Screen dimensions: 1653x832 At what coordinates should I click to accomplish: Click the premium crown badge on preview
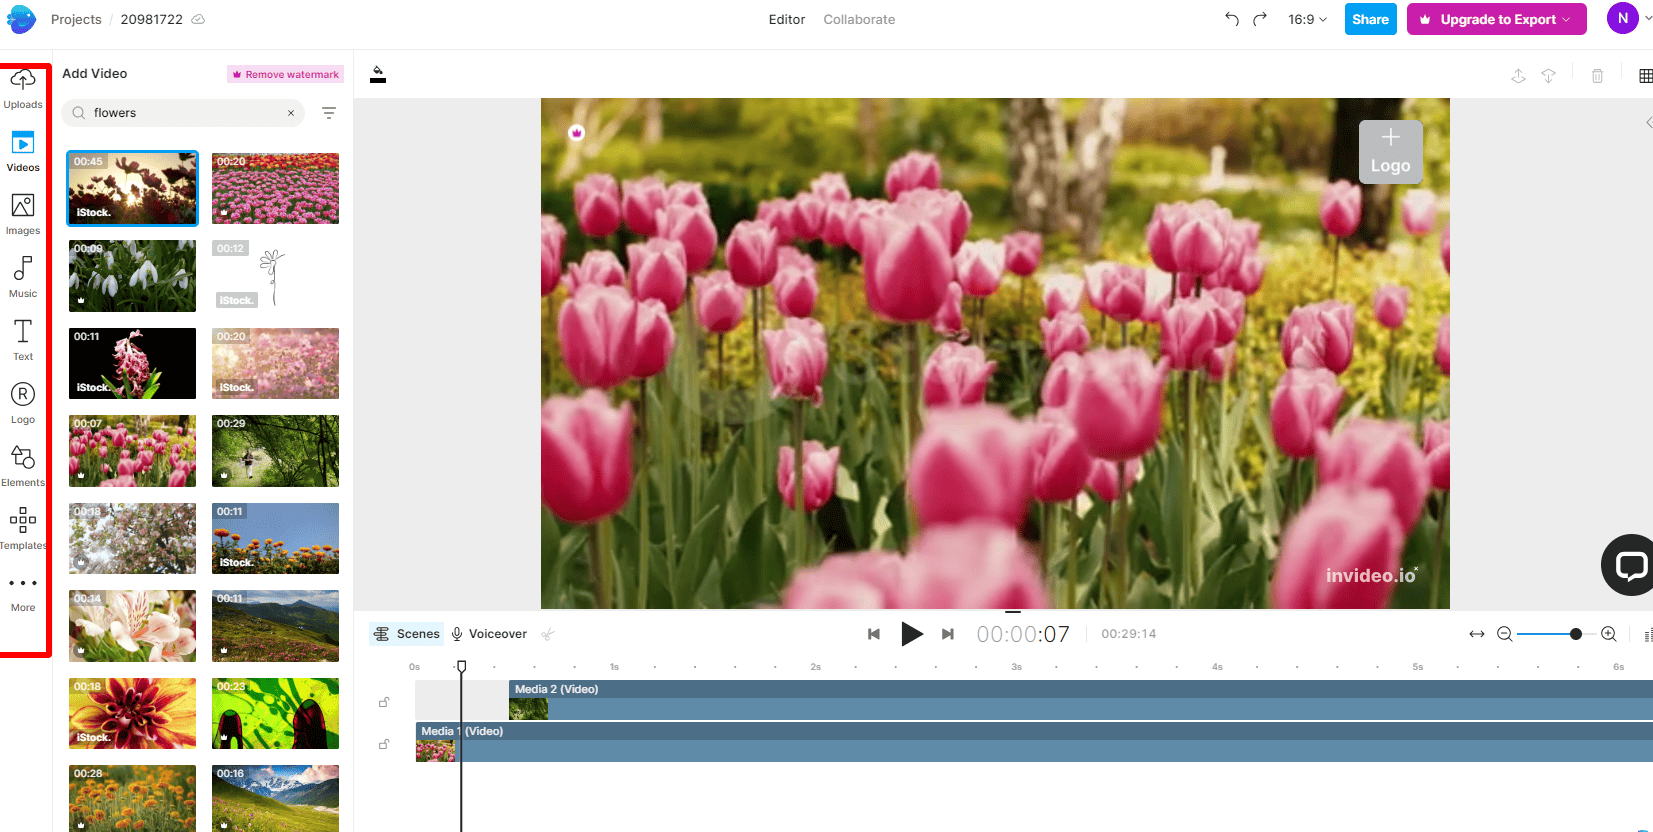tap(577, 133)
